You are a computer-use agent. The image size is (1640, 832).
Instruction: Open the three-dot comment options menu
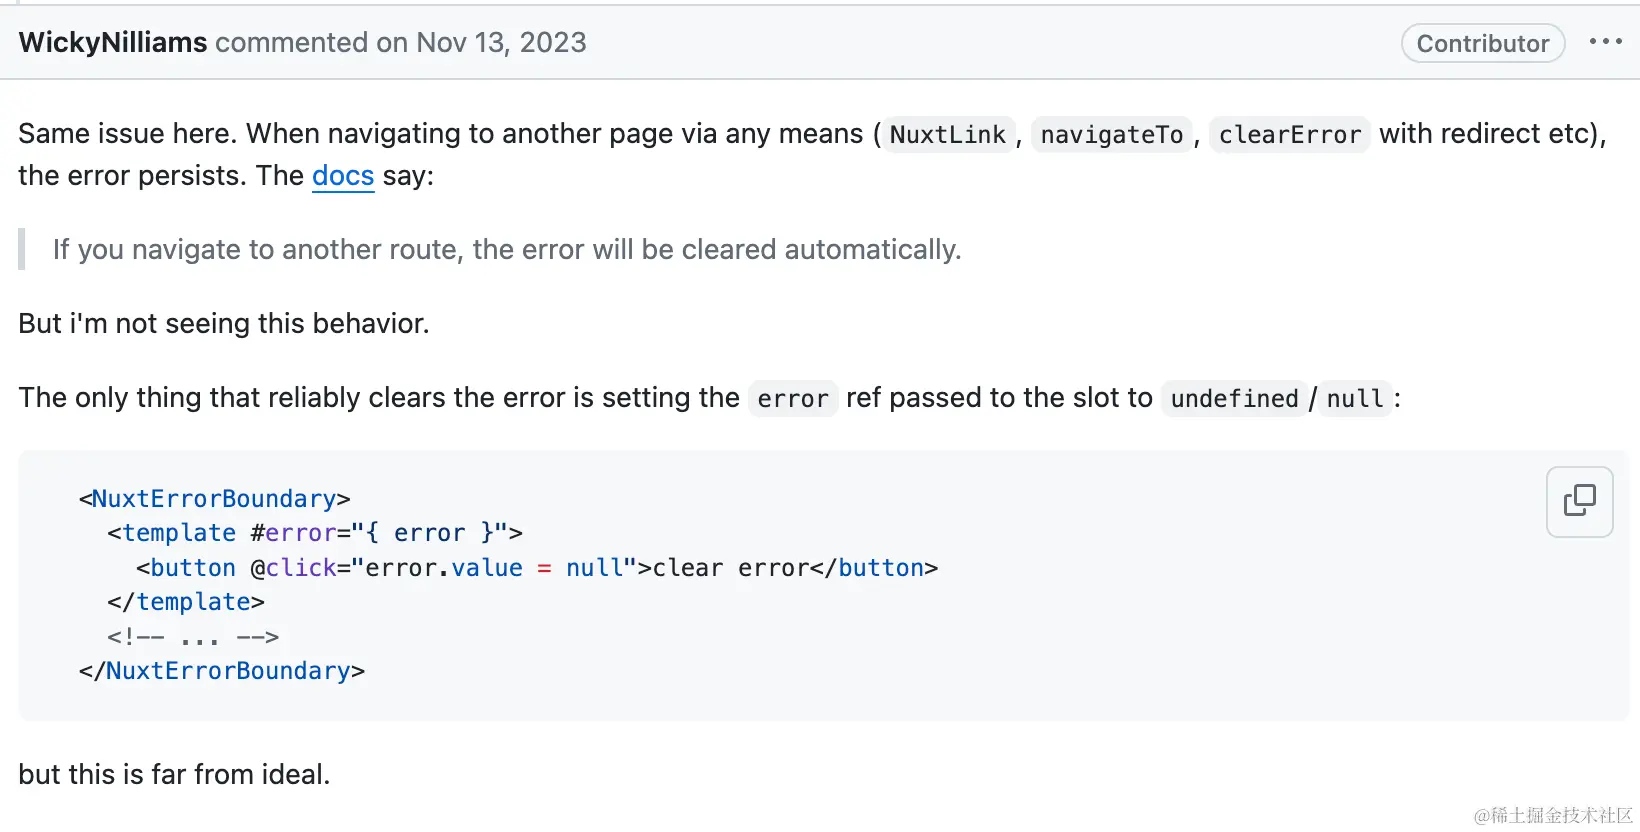pyautogui.click(x=1605, y=42)
